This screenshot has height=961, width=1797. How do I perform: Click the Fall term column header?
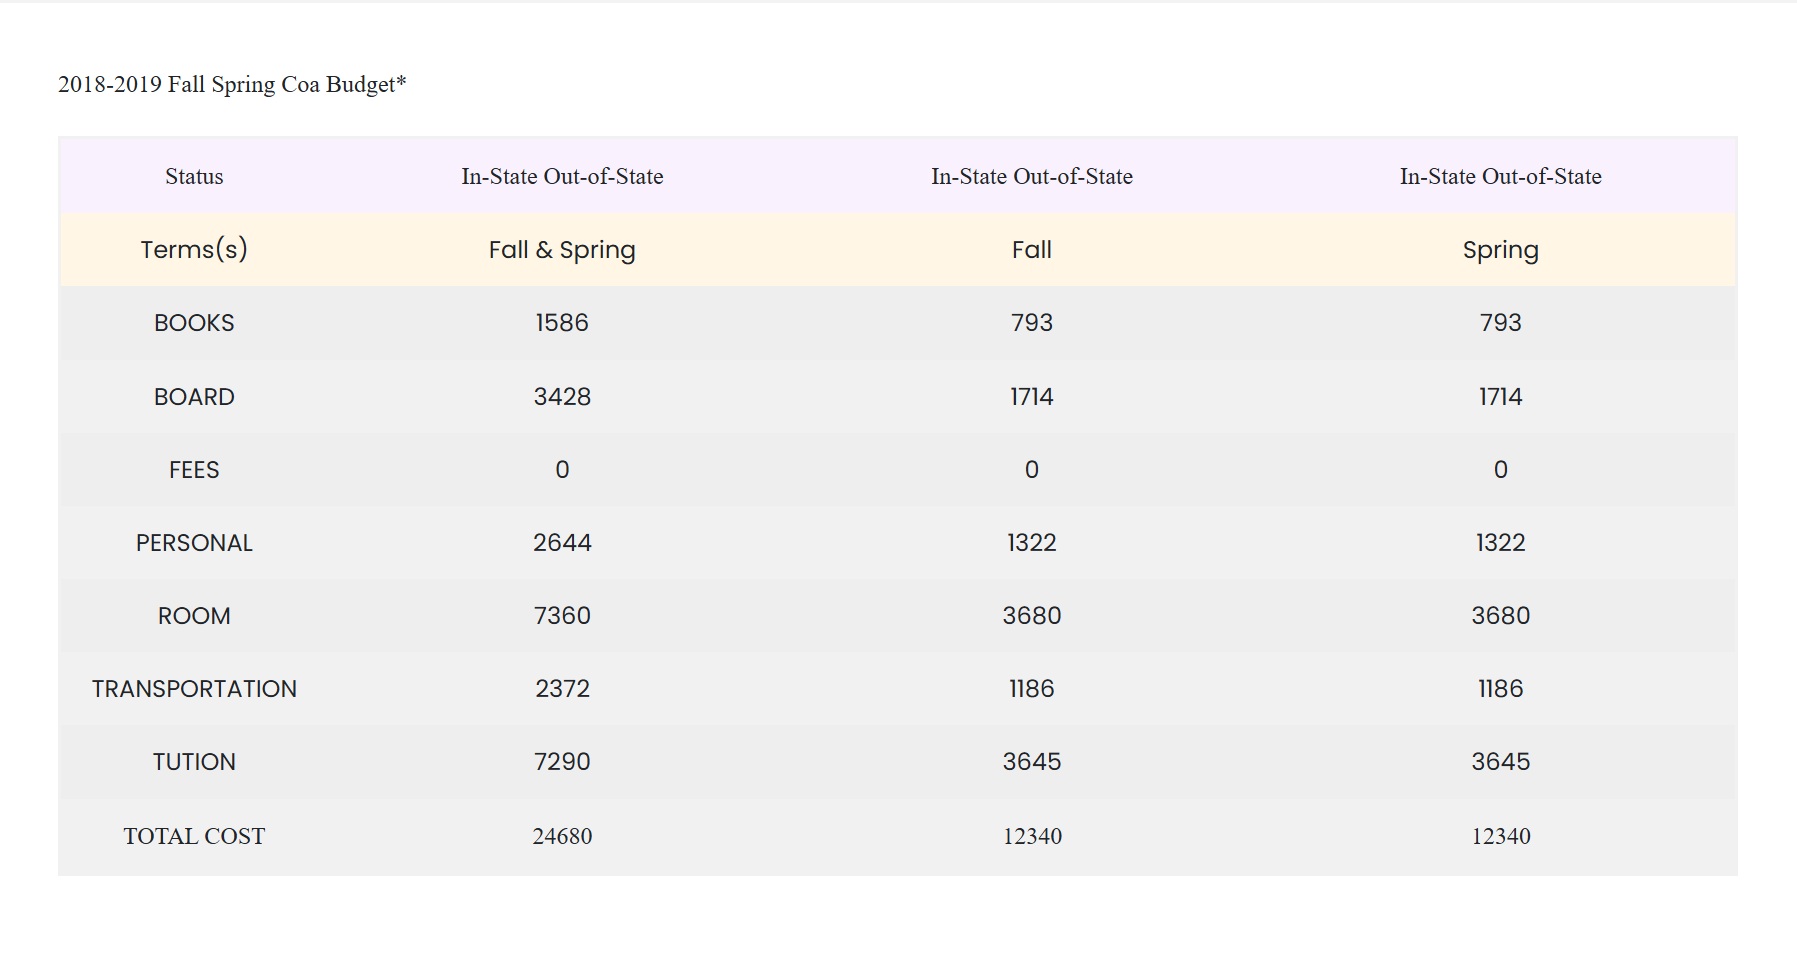pyautogui.click(x=1031, y=250)
